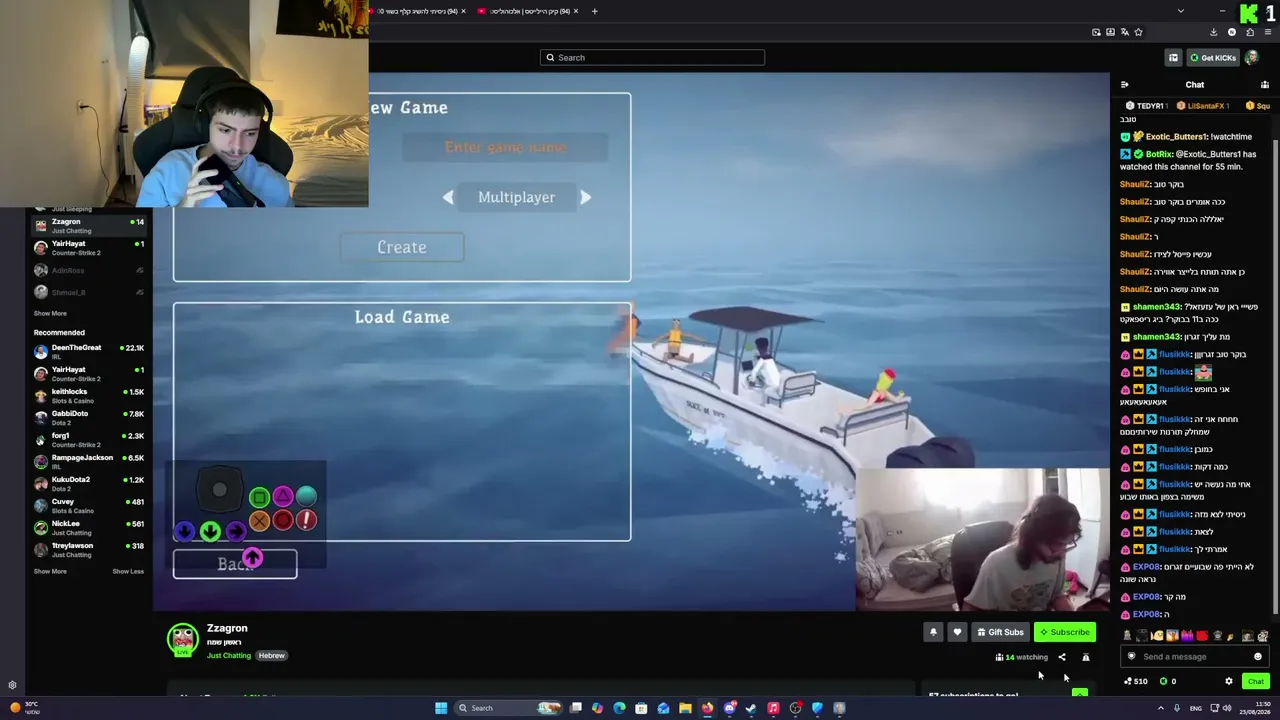The height and width of the screenshot is (720, 1280).
Task: Open DeenTheGreat channel in Recommended
Action: [89, 350]
